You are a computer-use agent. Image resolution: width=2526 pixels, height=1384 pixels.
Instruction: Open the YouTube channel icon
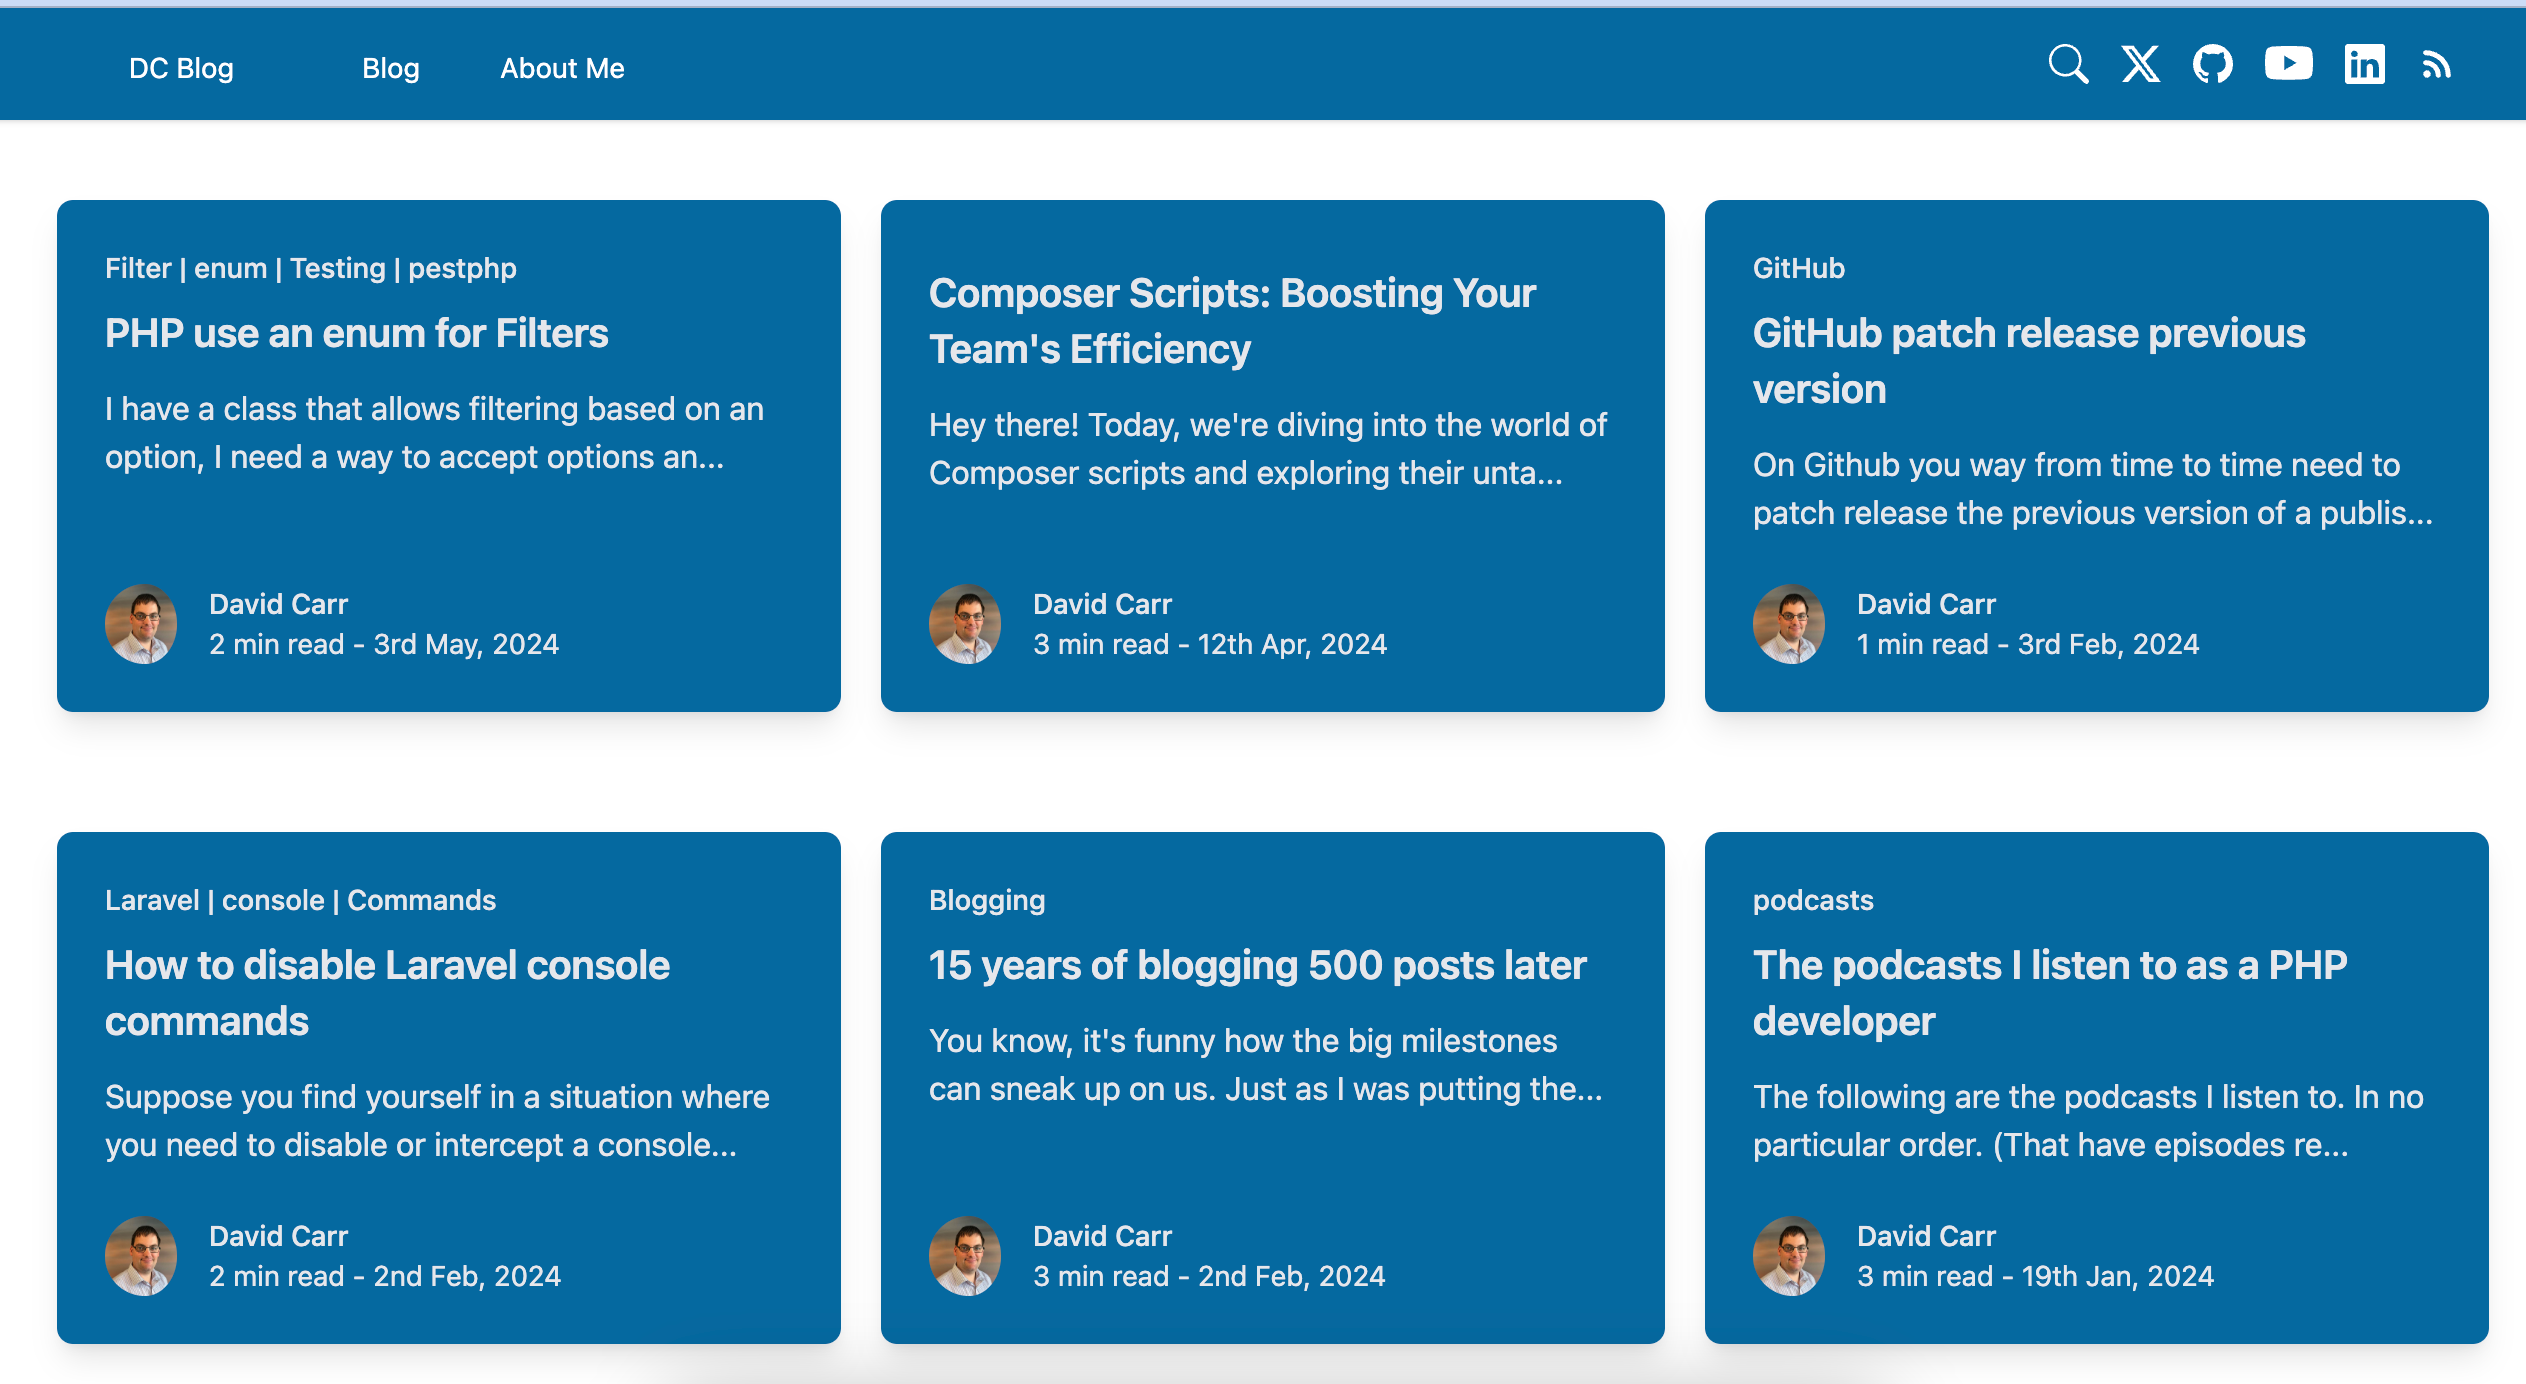(x=2288, y=65)
